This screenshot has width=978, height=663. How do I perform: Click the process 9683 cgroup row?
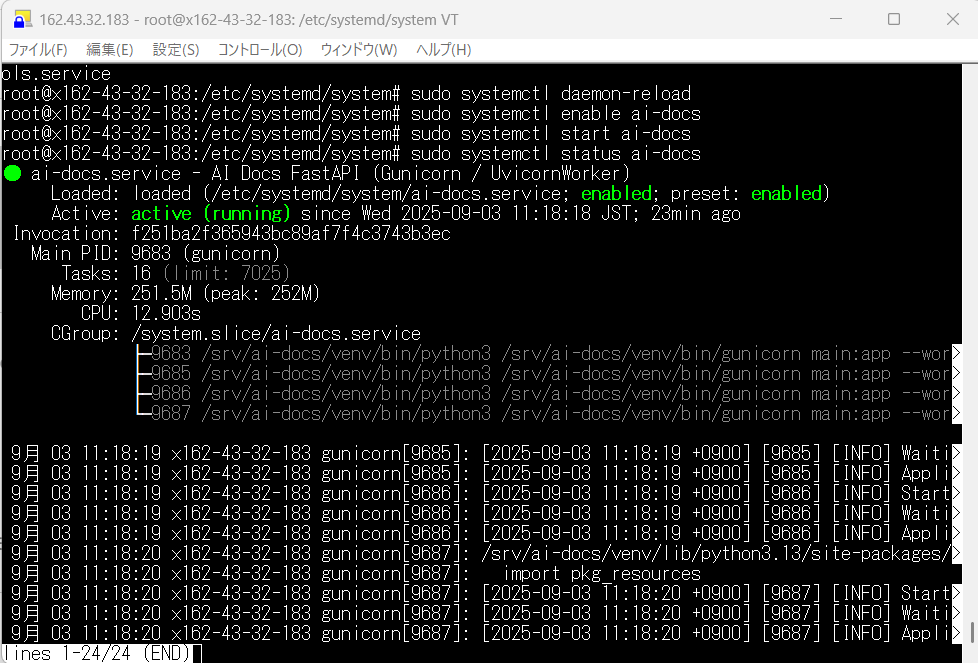(549, 353)
